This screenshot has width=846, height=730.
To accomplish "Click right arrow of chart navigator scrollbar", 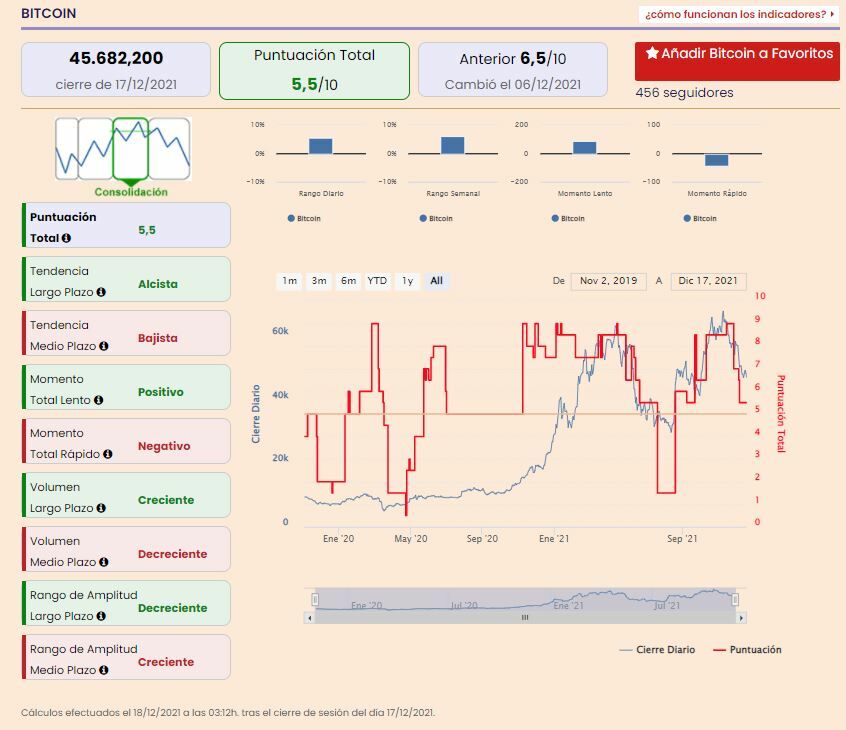I will 741,618.
